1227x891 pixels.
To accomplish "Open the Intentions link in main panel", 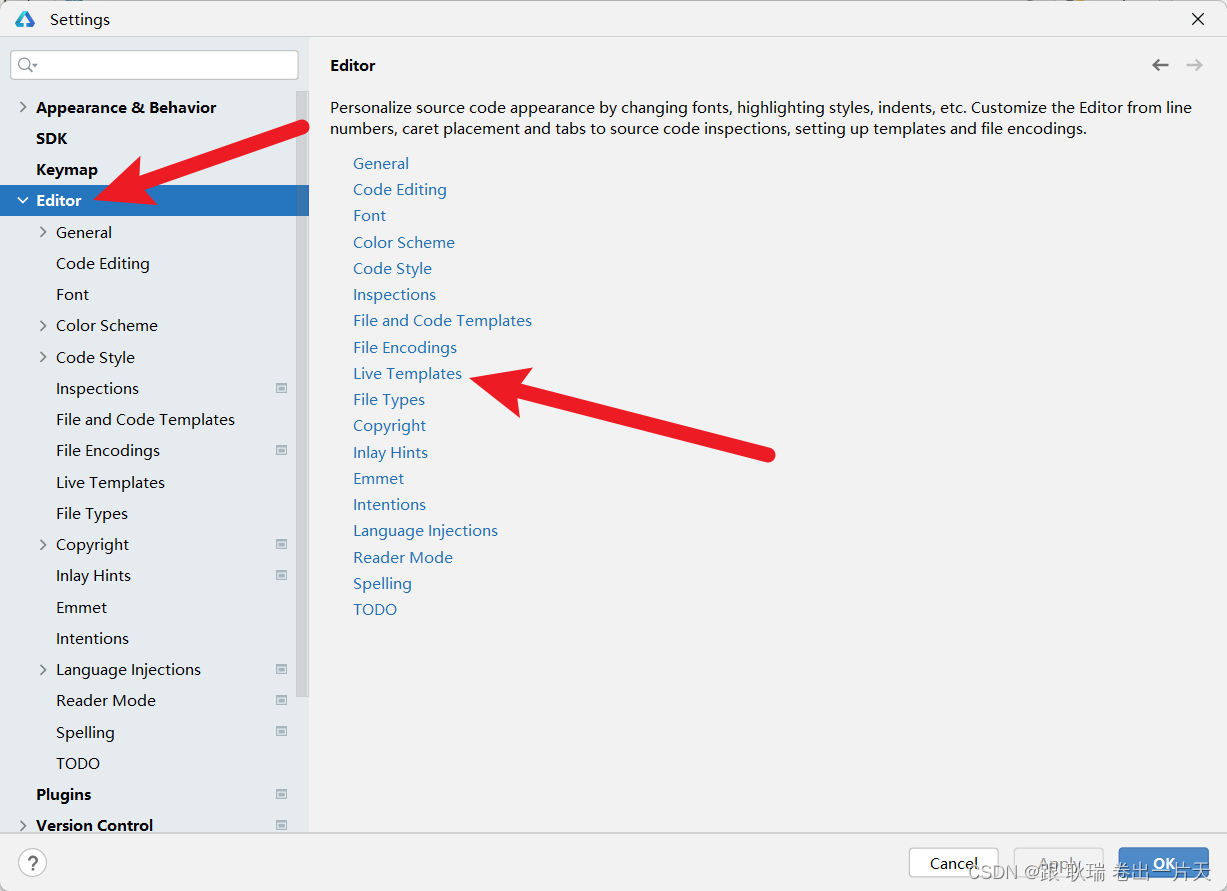I will pos(389,504).
